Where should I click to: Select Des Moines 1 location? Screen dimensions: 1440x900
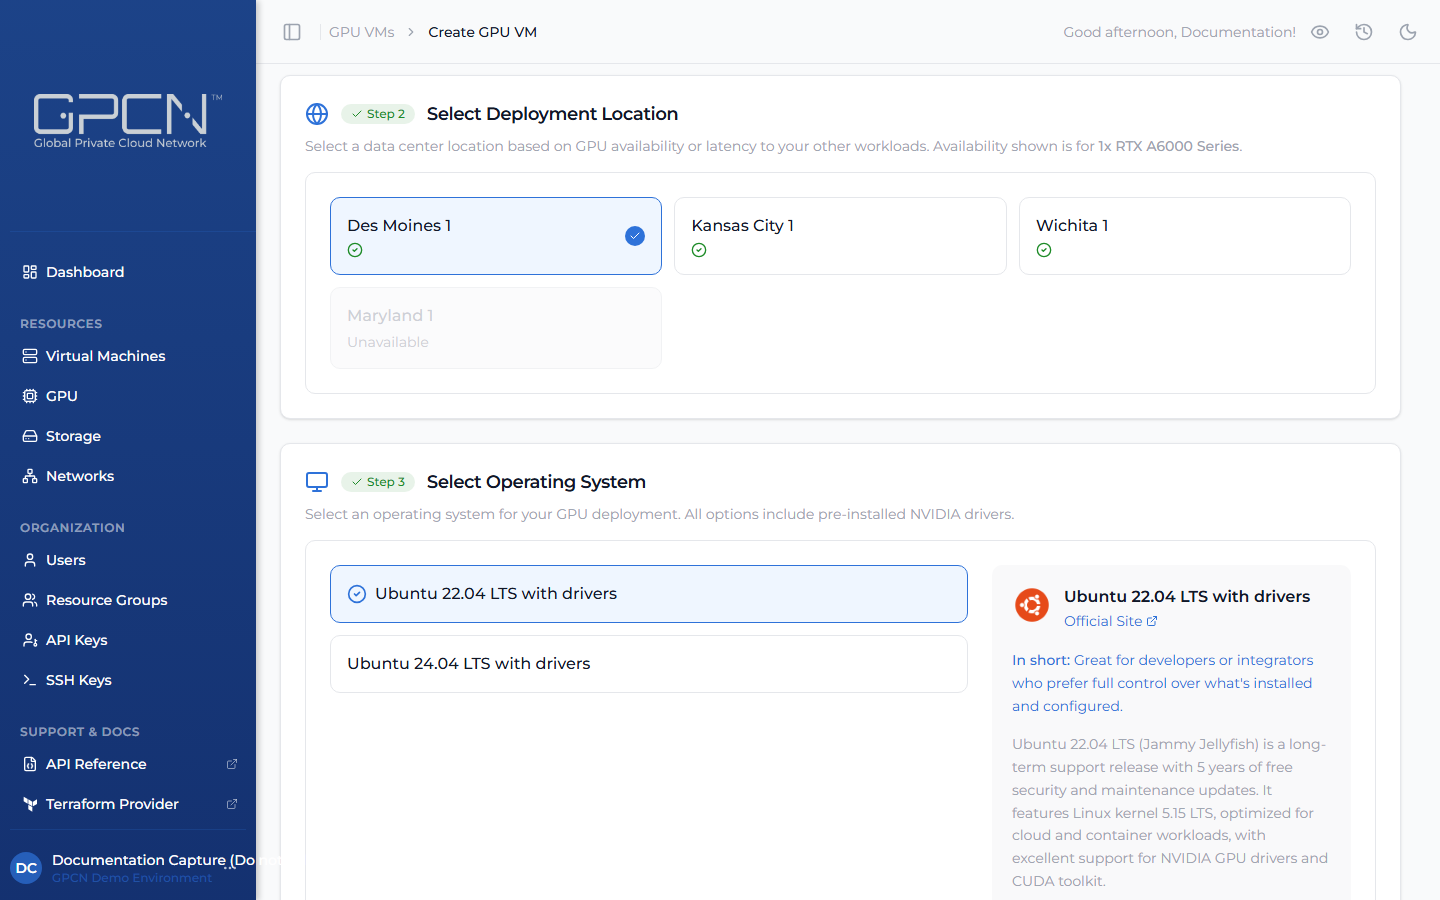pyautogui.click(x=496, y=236)
